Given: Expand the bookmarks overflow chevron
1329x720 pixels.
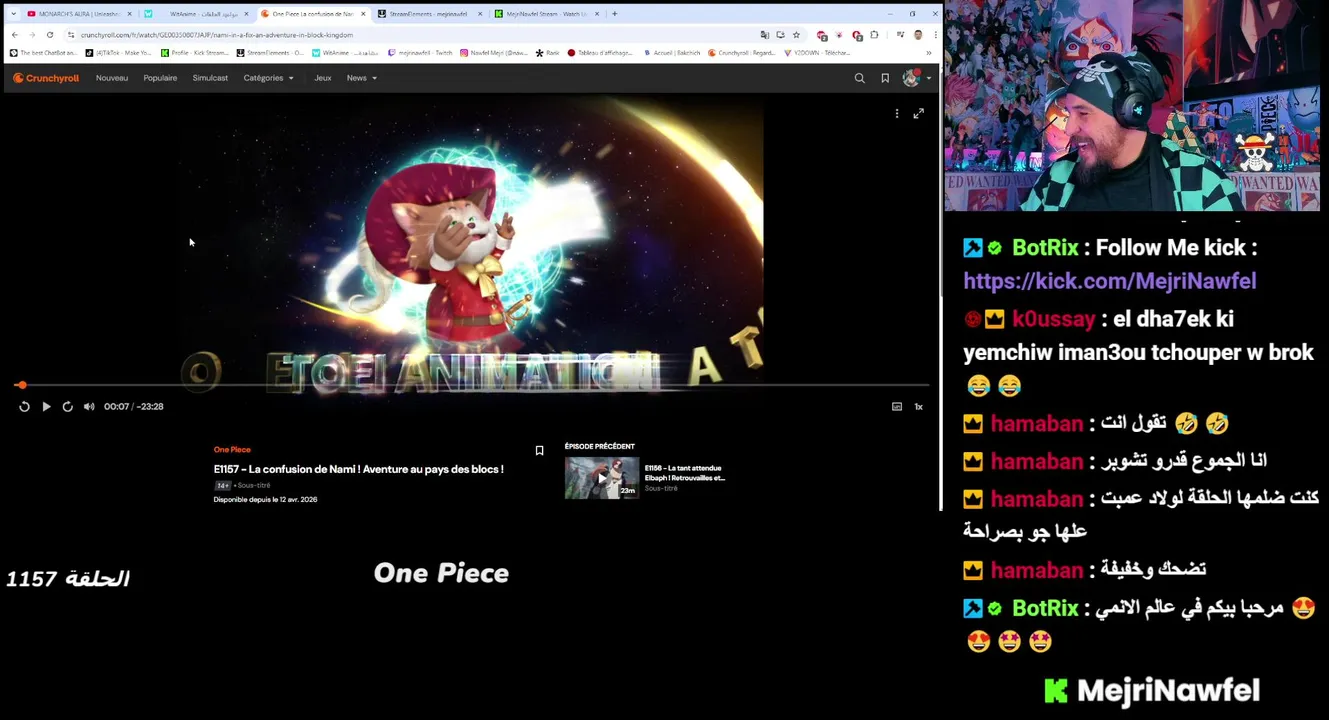Looking at the screenshot, I should (x=928, y=53).
